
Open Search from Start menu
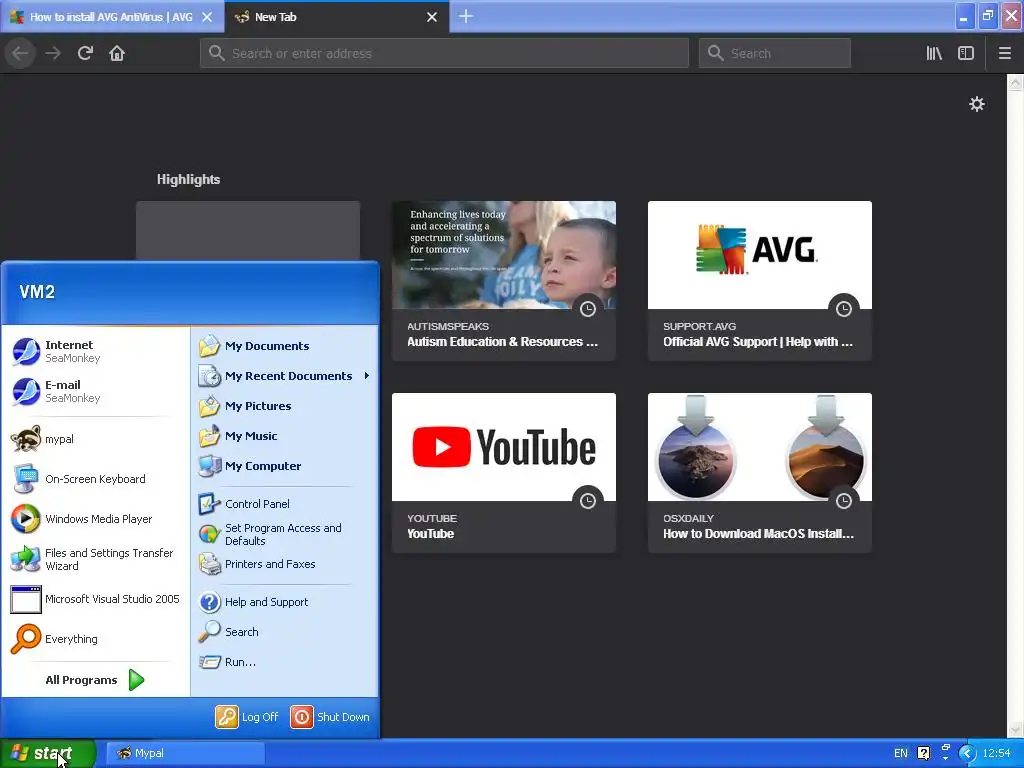pos(284,632)
